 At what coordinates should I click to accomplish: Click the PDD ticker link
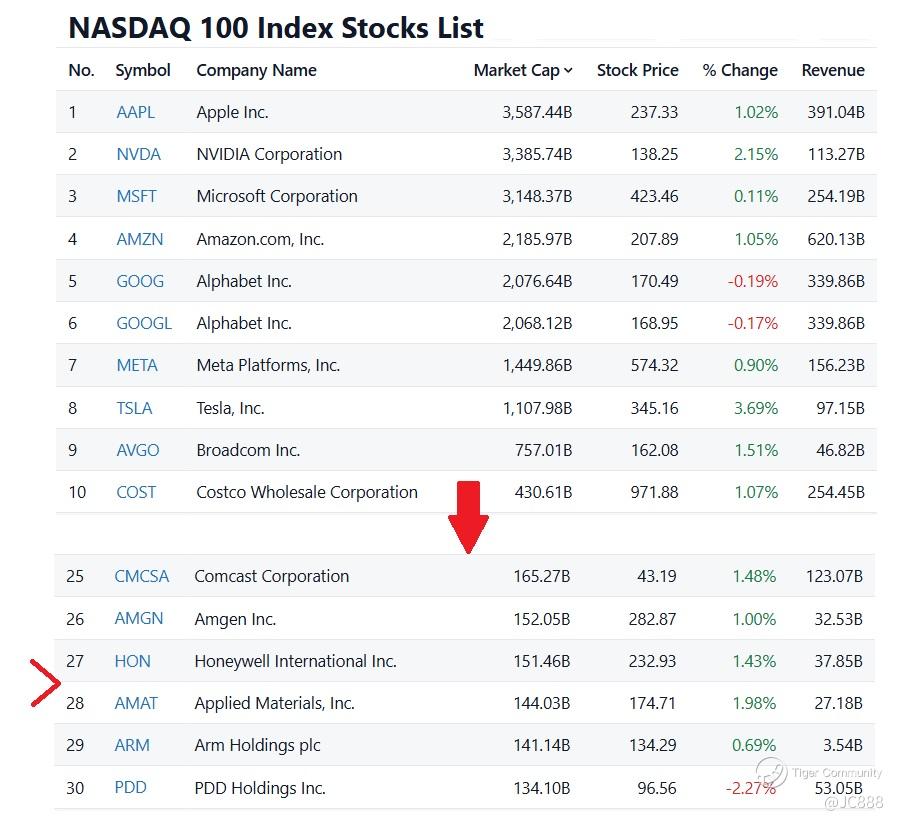tap(131, 787)
